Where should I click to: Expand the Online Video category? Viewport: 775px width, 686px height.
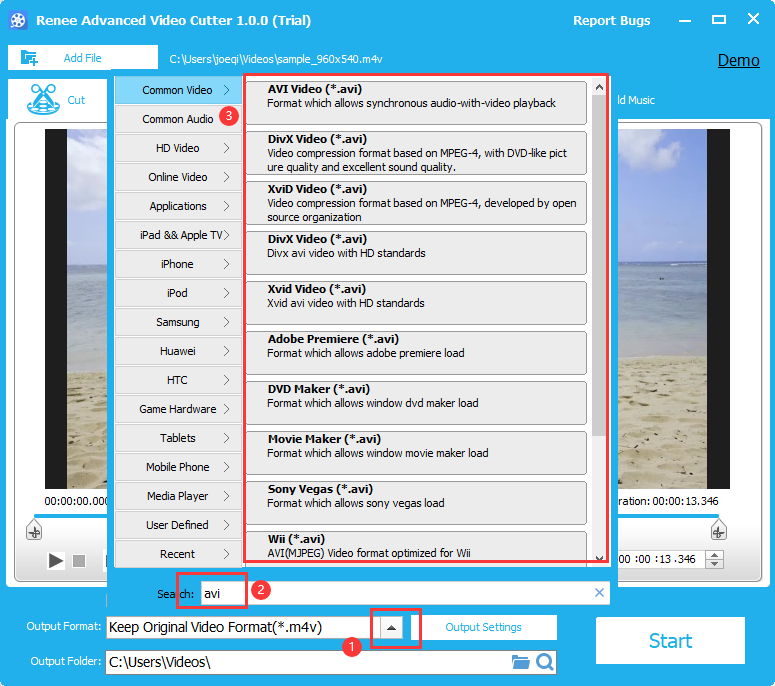coord(178,177)
